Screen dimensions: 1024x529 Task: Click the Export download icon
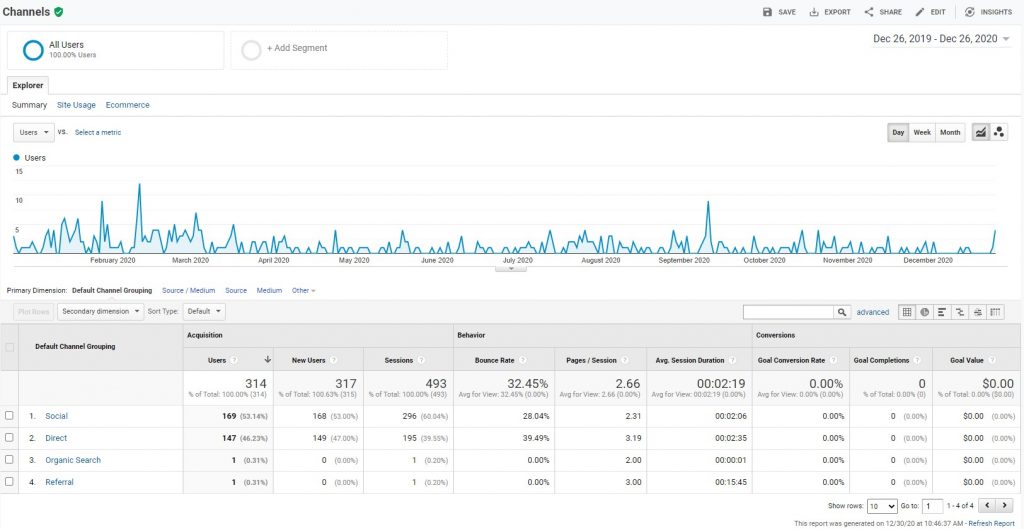tap(814, 12)
